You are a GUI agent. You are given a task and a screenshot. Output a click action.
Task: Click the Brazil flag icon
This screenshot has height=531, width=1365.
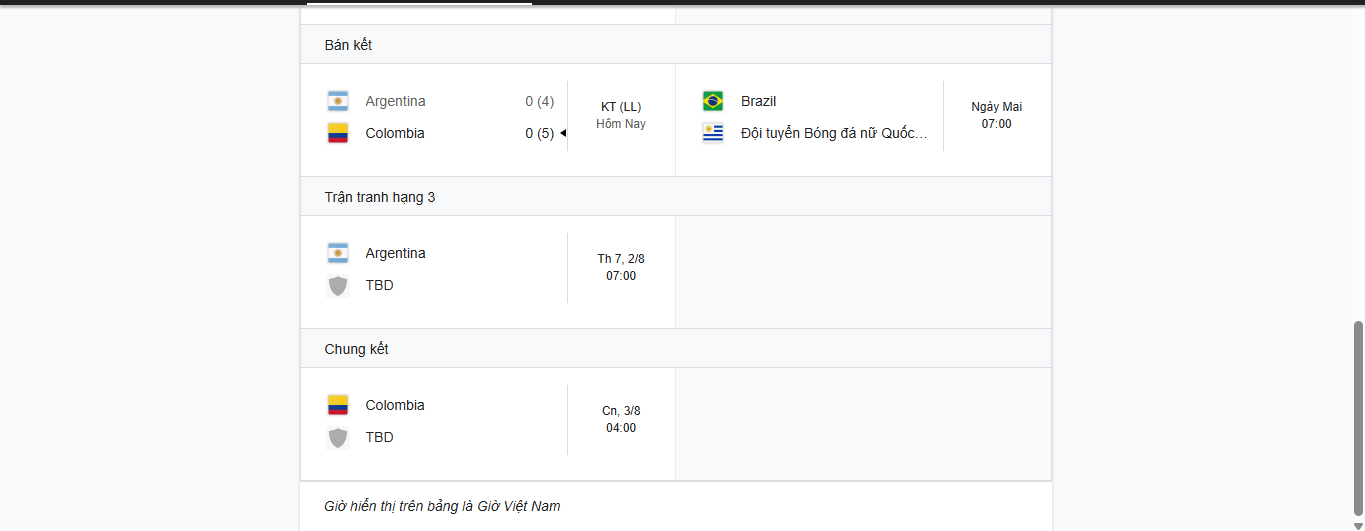point(713,101)
